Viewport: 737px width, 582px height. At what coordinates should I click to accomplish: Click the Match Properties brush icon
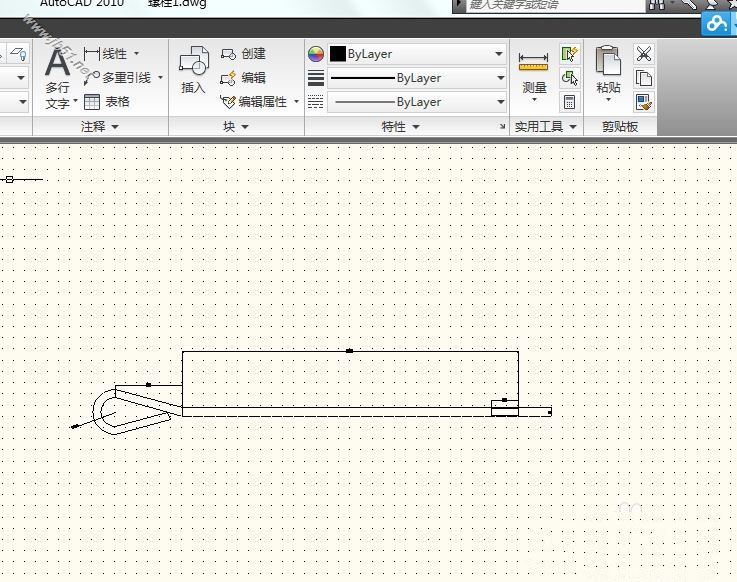pos(643,102)
